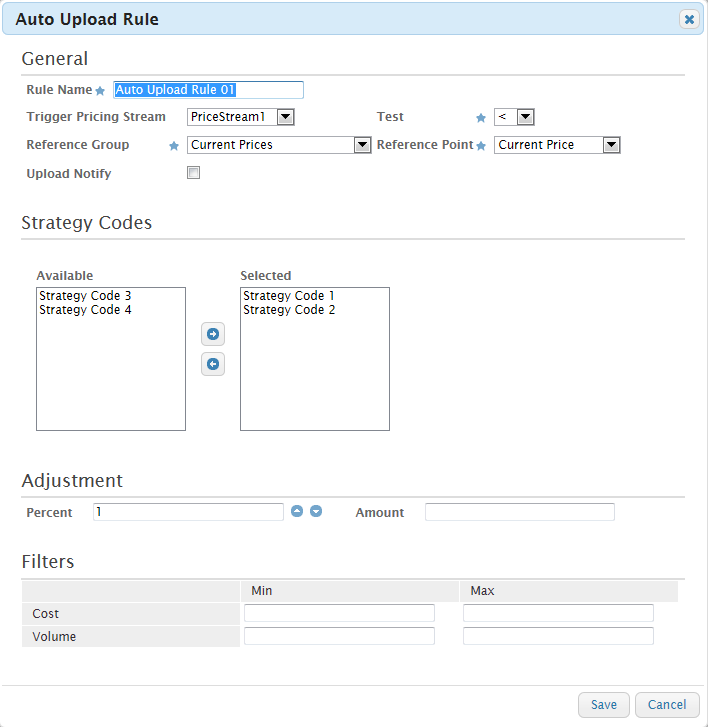Select Strategy Code 1 in Selected list
This screenshot has height=727, width=708.
289,295
